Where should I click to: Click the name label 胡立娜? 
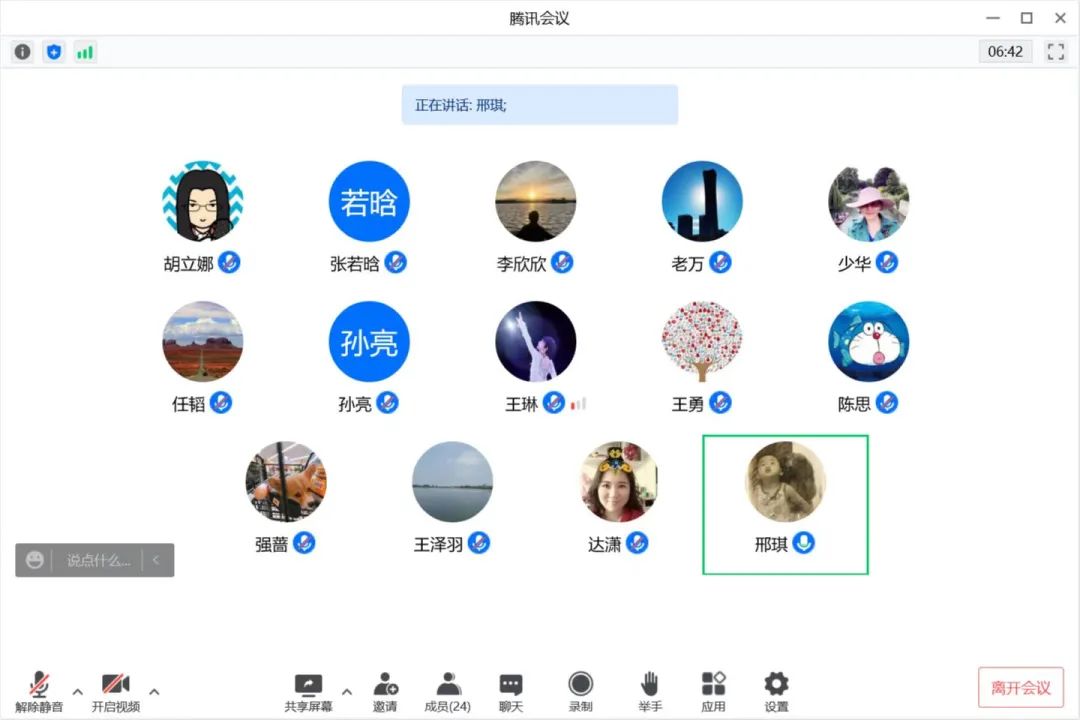click(x=189, y=264)
